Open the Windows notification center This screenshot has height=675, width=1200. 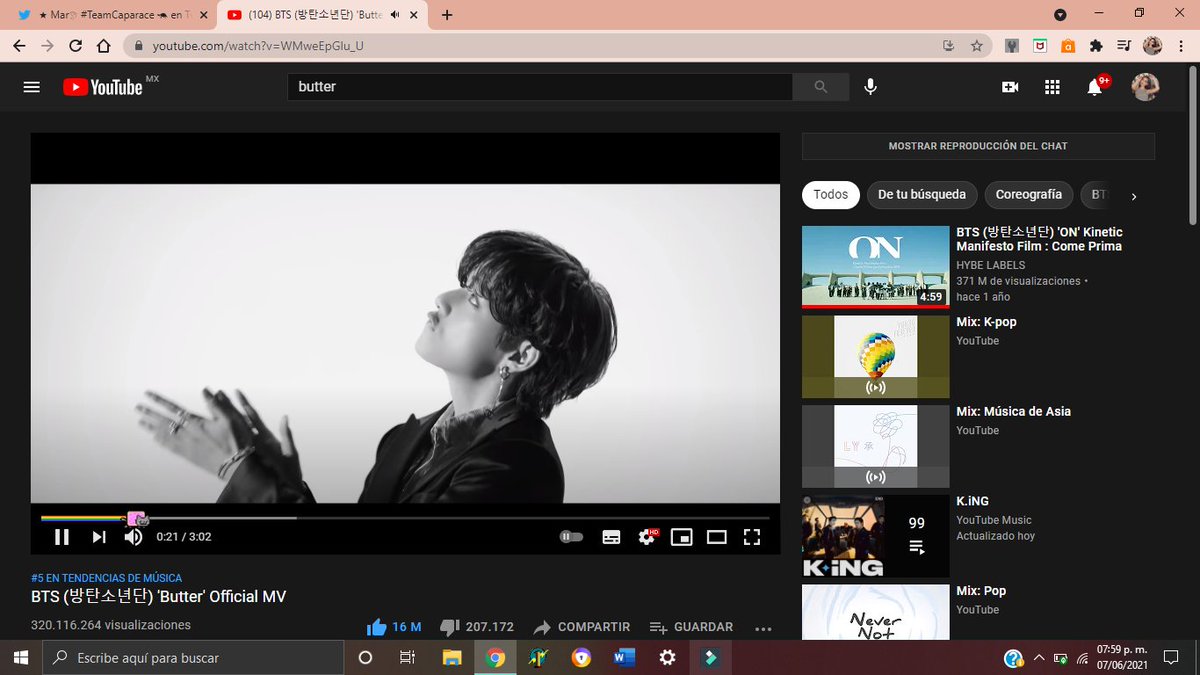pos(1171,658)
